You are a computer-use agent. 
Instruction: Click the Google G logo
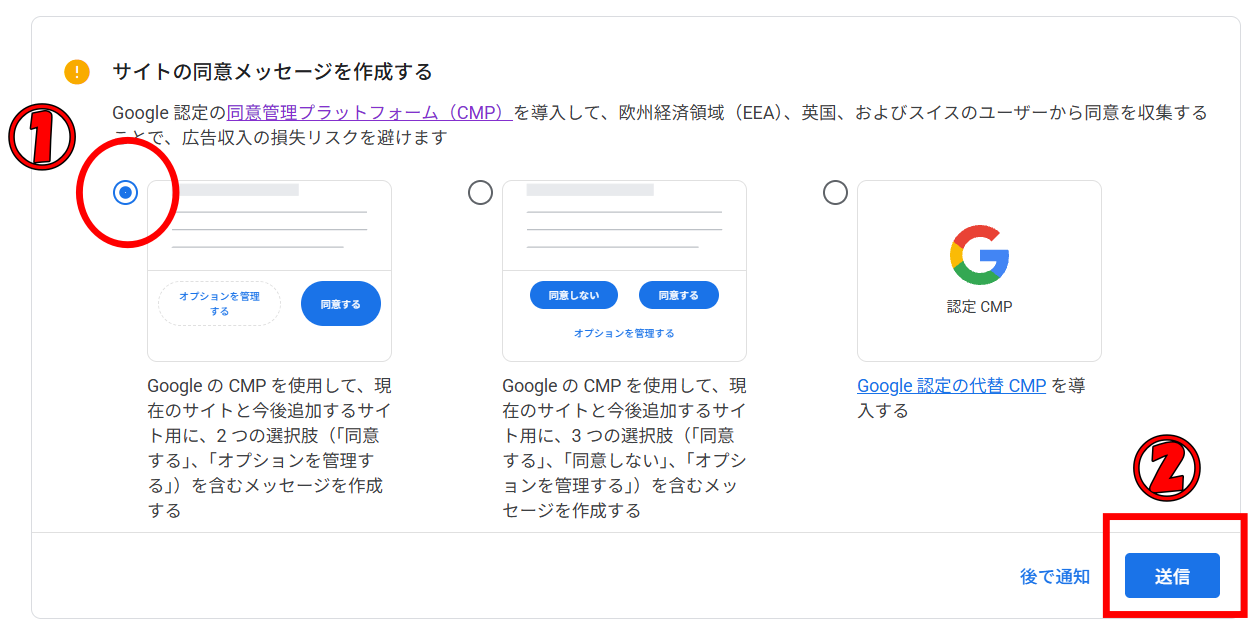tap(979, 255)
